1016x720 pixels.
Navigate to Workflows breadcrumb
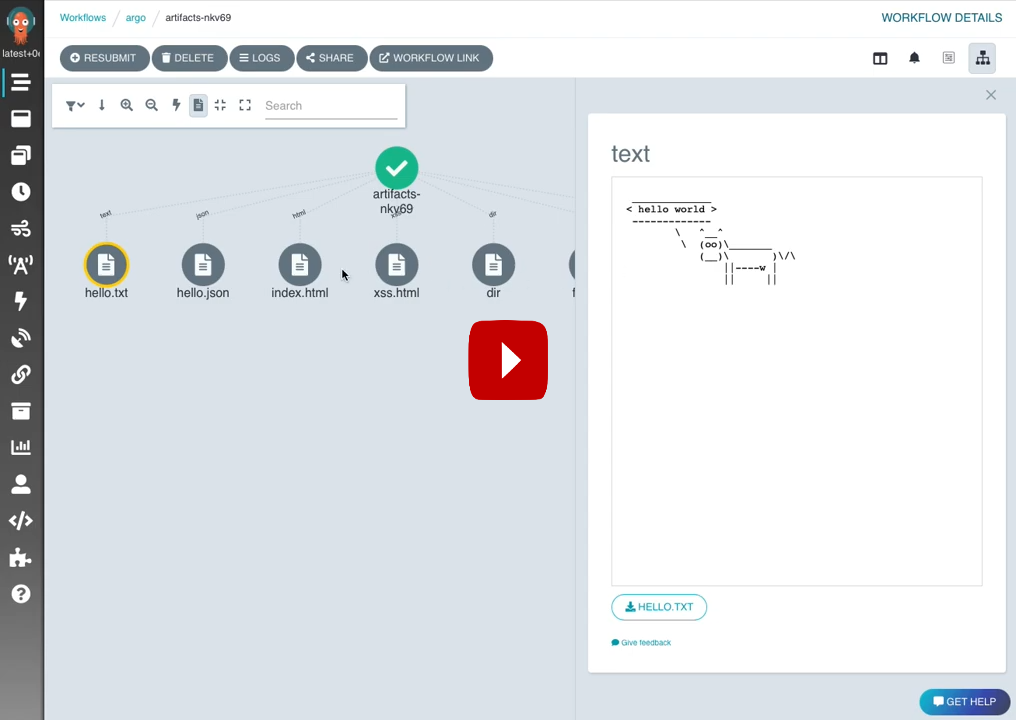(82, 18)
